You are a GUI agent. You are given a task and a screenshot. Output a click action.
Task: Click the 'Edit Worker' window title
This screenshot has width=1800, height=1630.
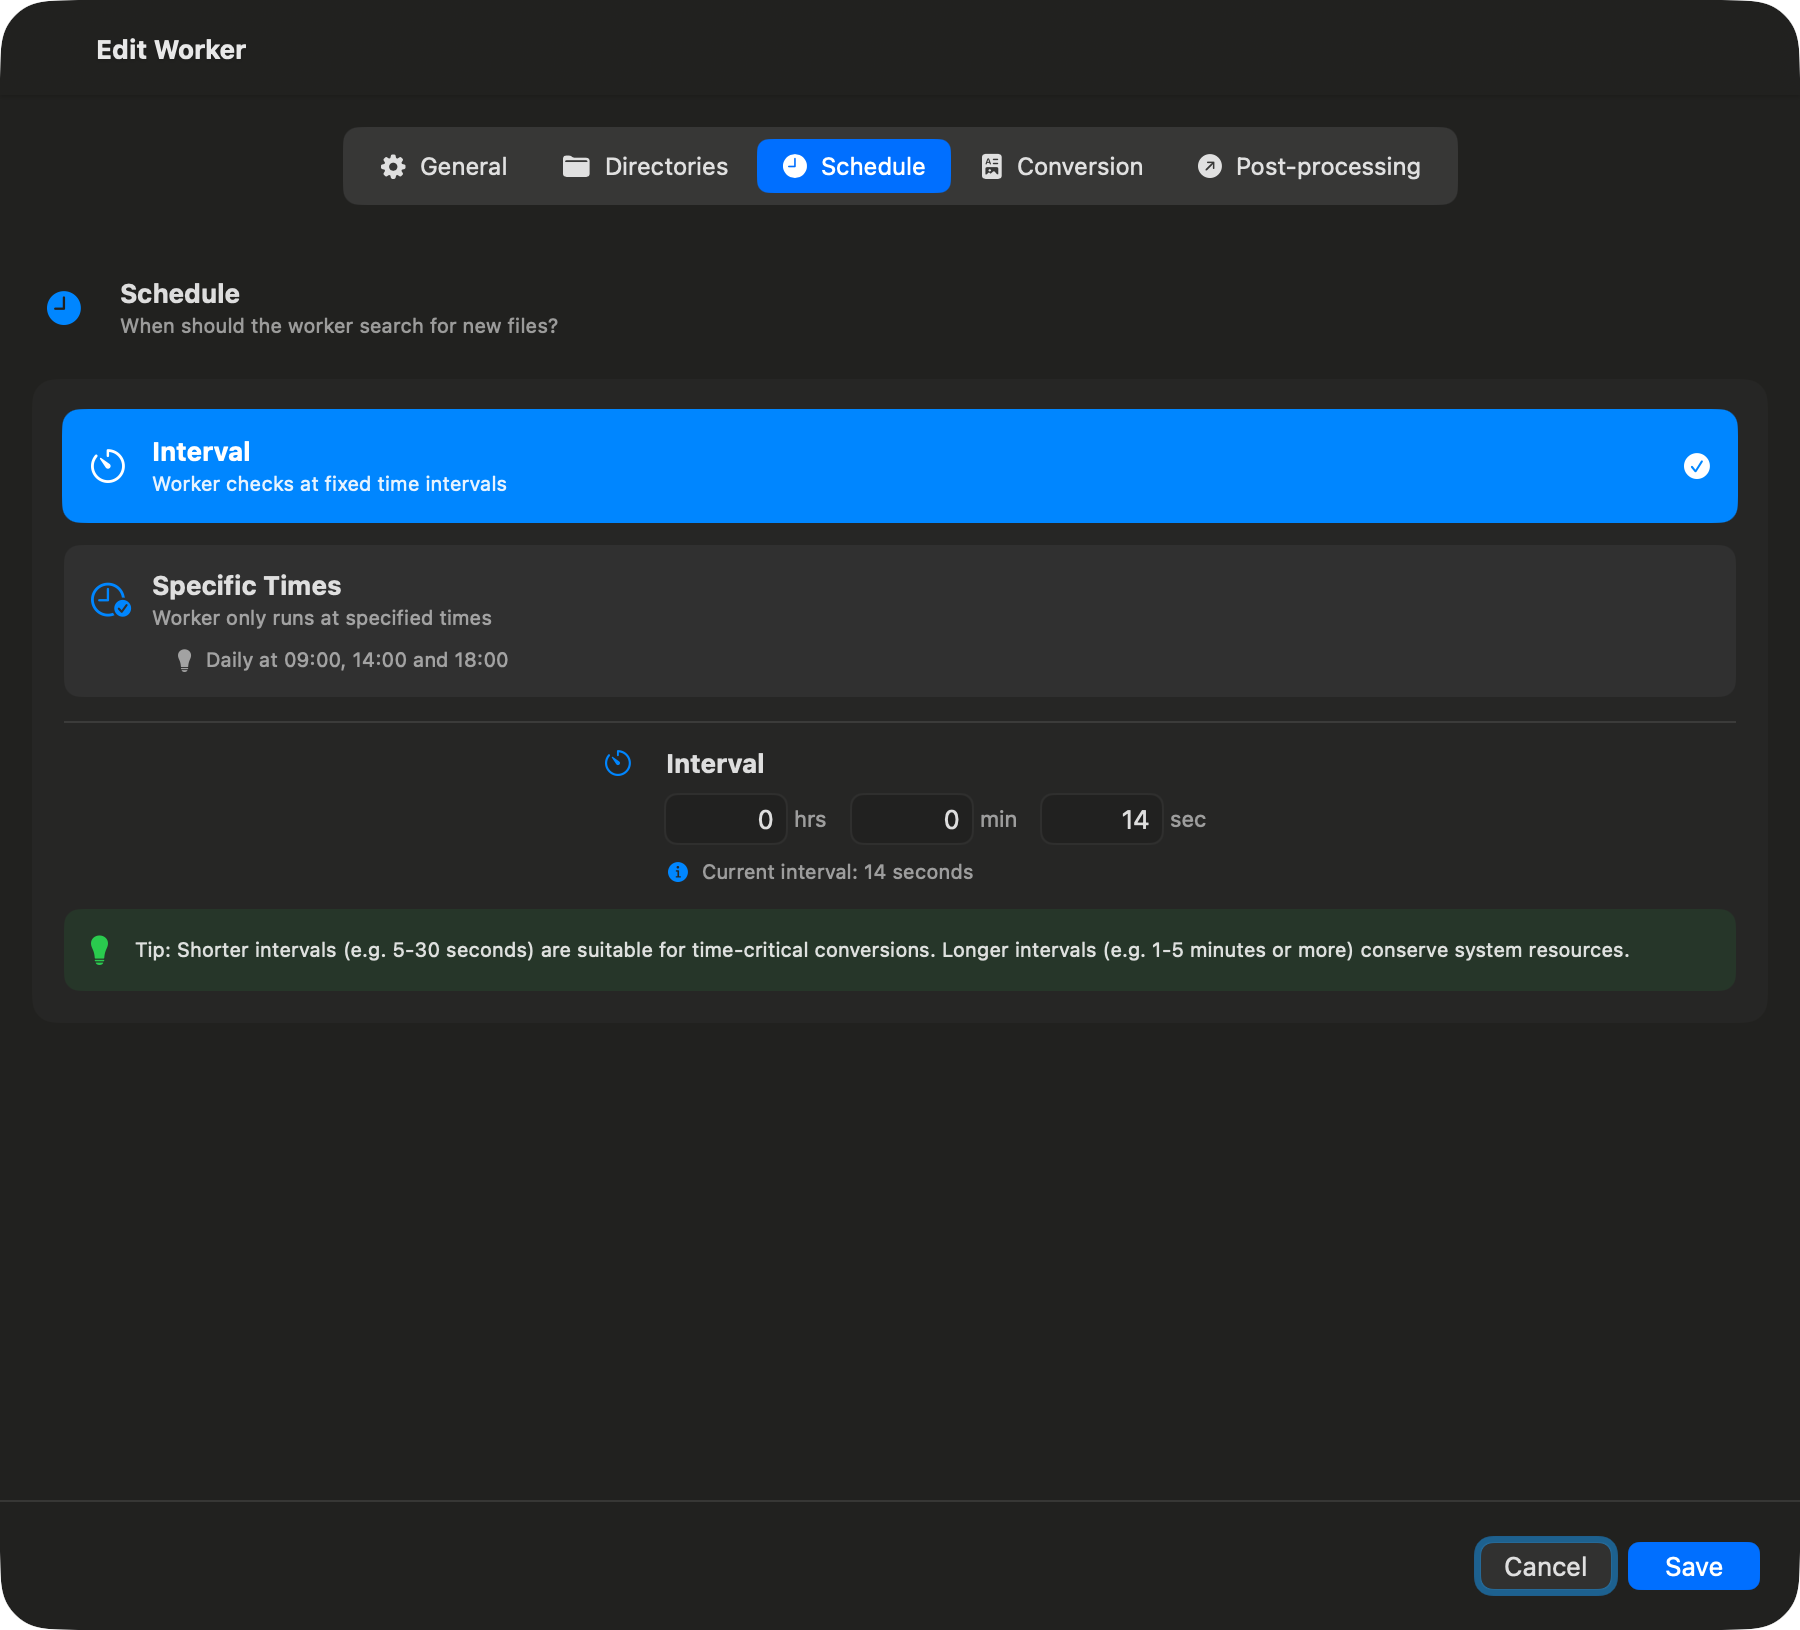171,50
